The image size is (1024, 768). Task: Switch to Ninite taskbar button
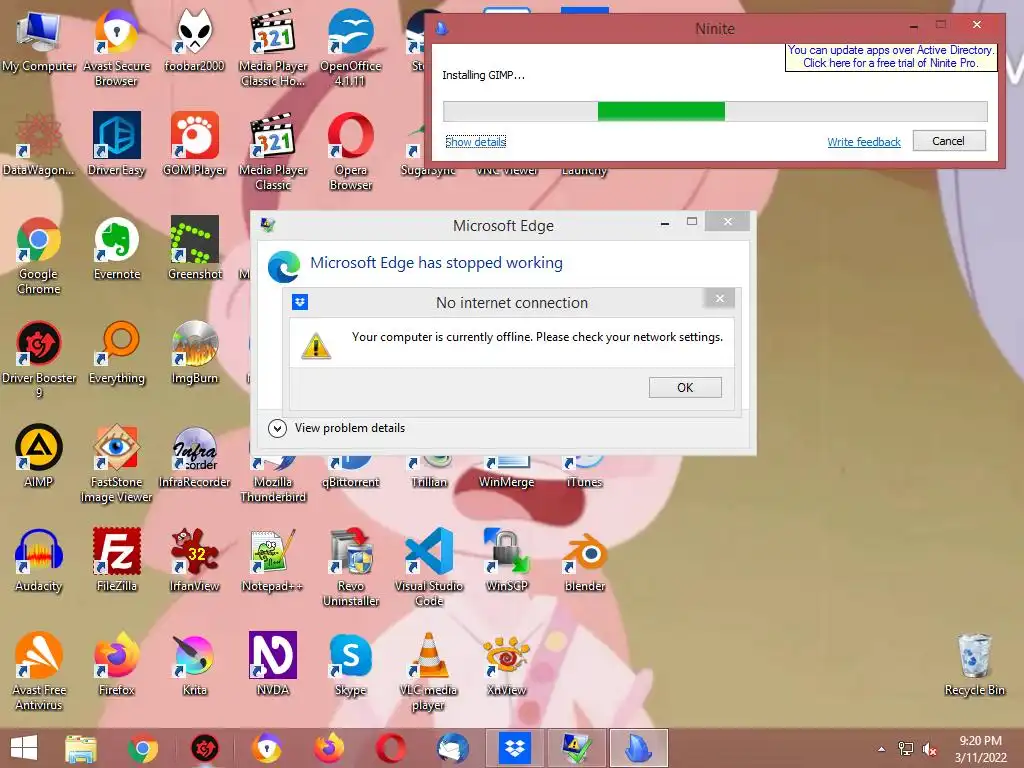tap(638, 748)
